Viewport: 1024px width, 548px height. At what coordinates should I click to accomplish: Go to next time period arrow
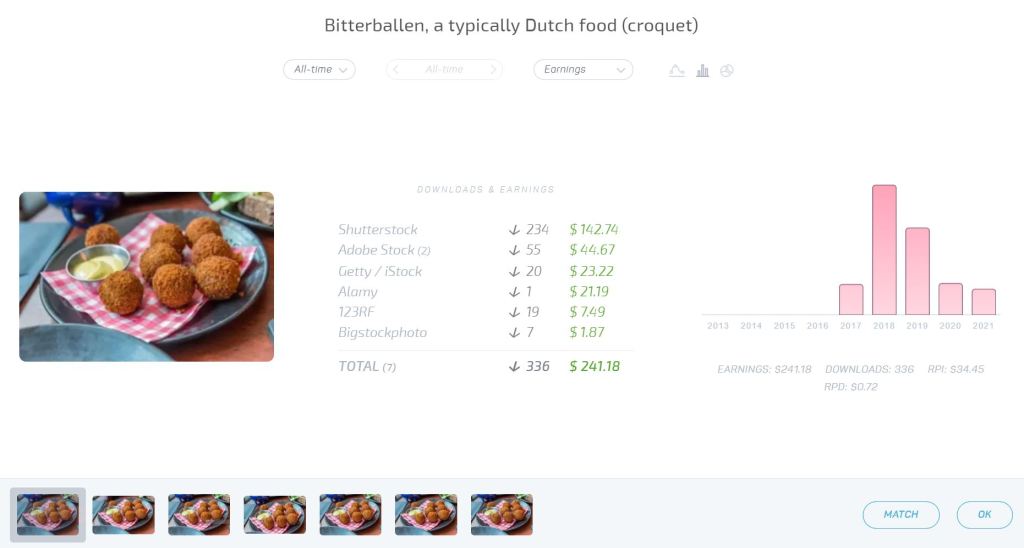[x=492, y=70]
